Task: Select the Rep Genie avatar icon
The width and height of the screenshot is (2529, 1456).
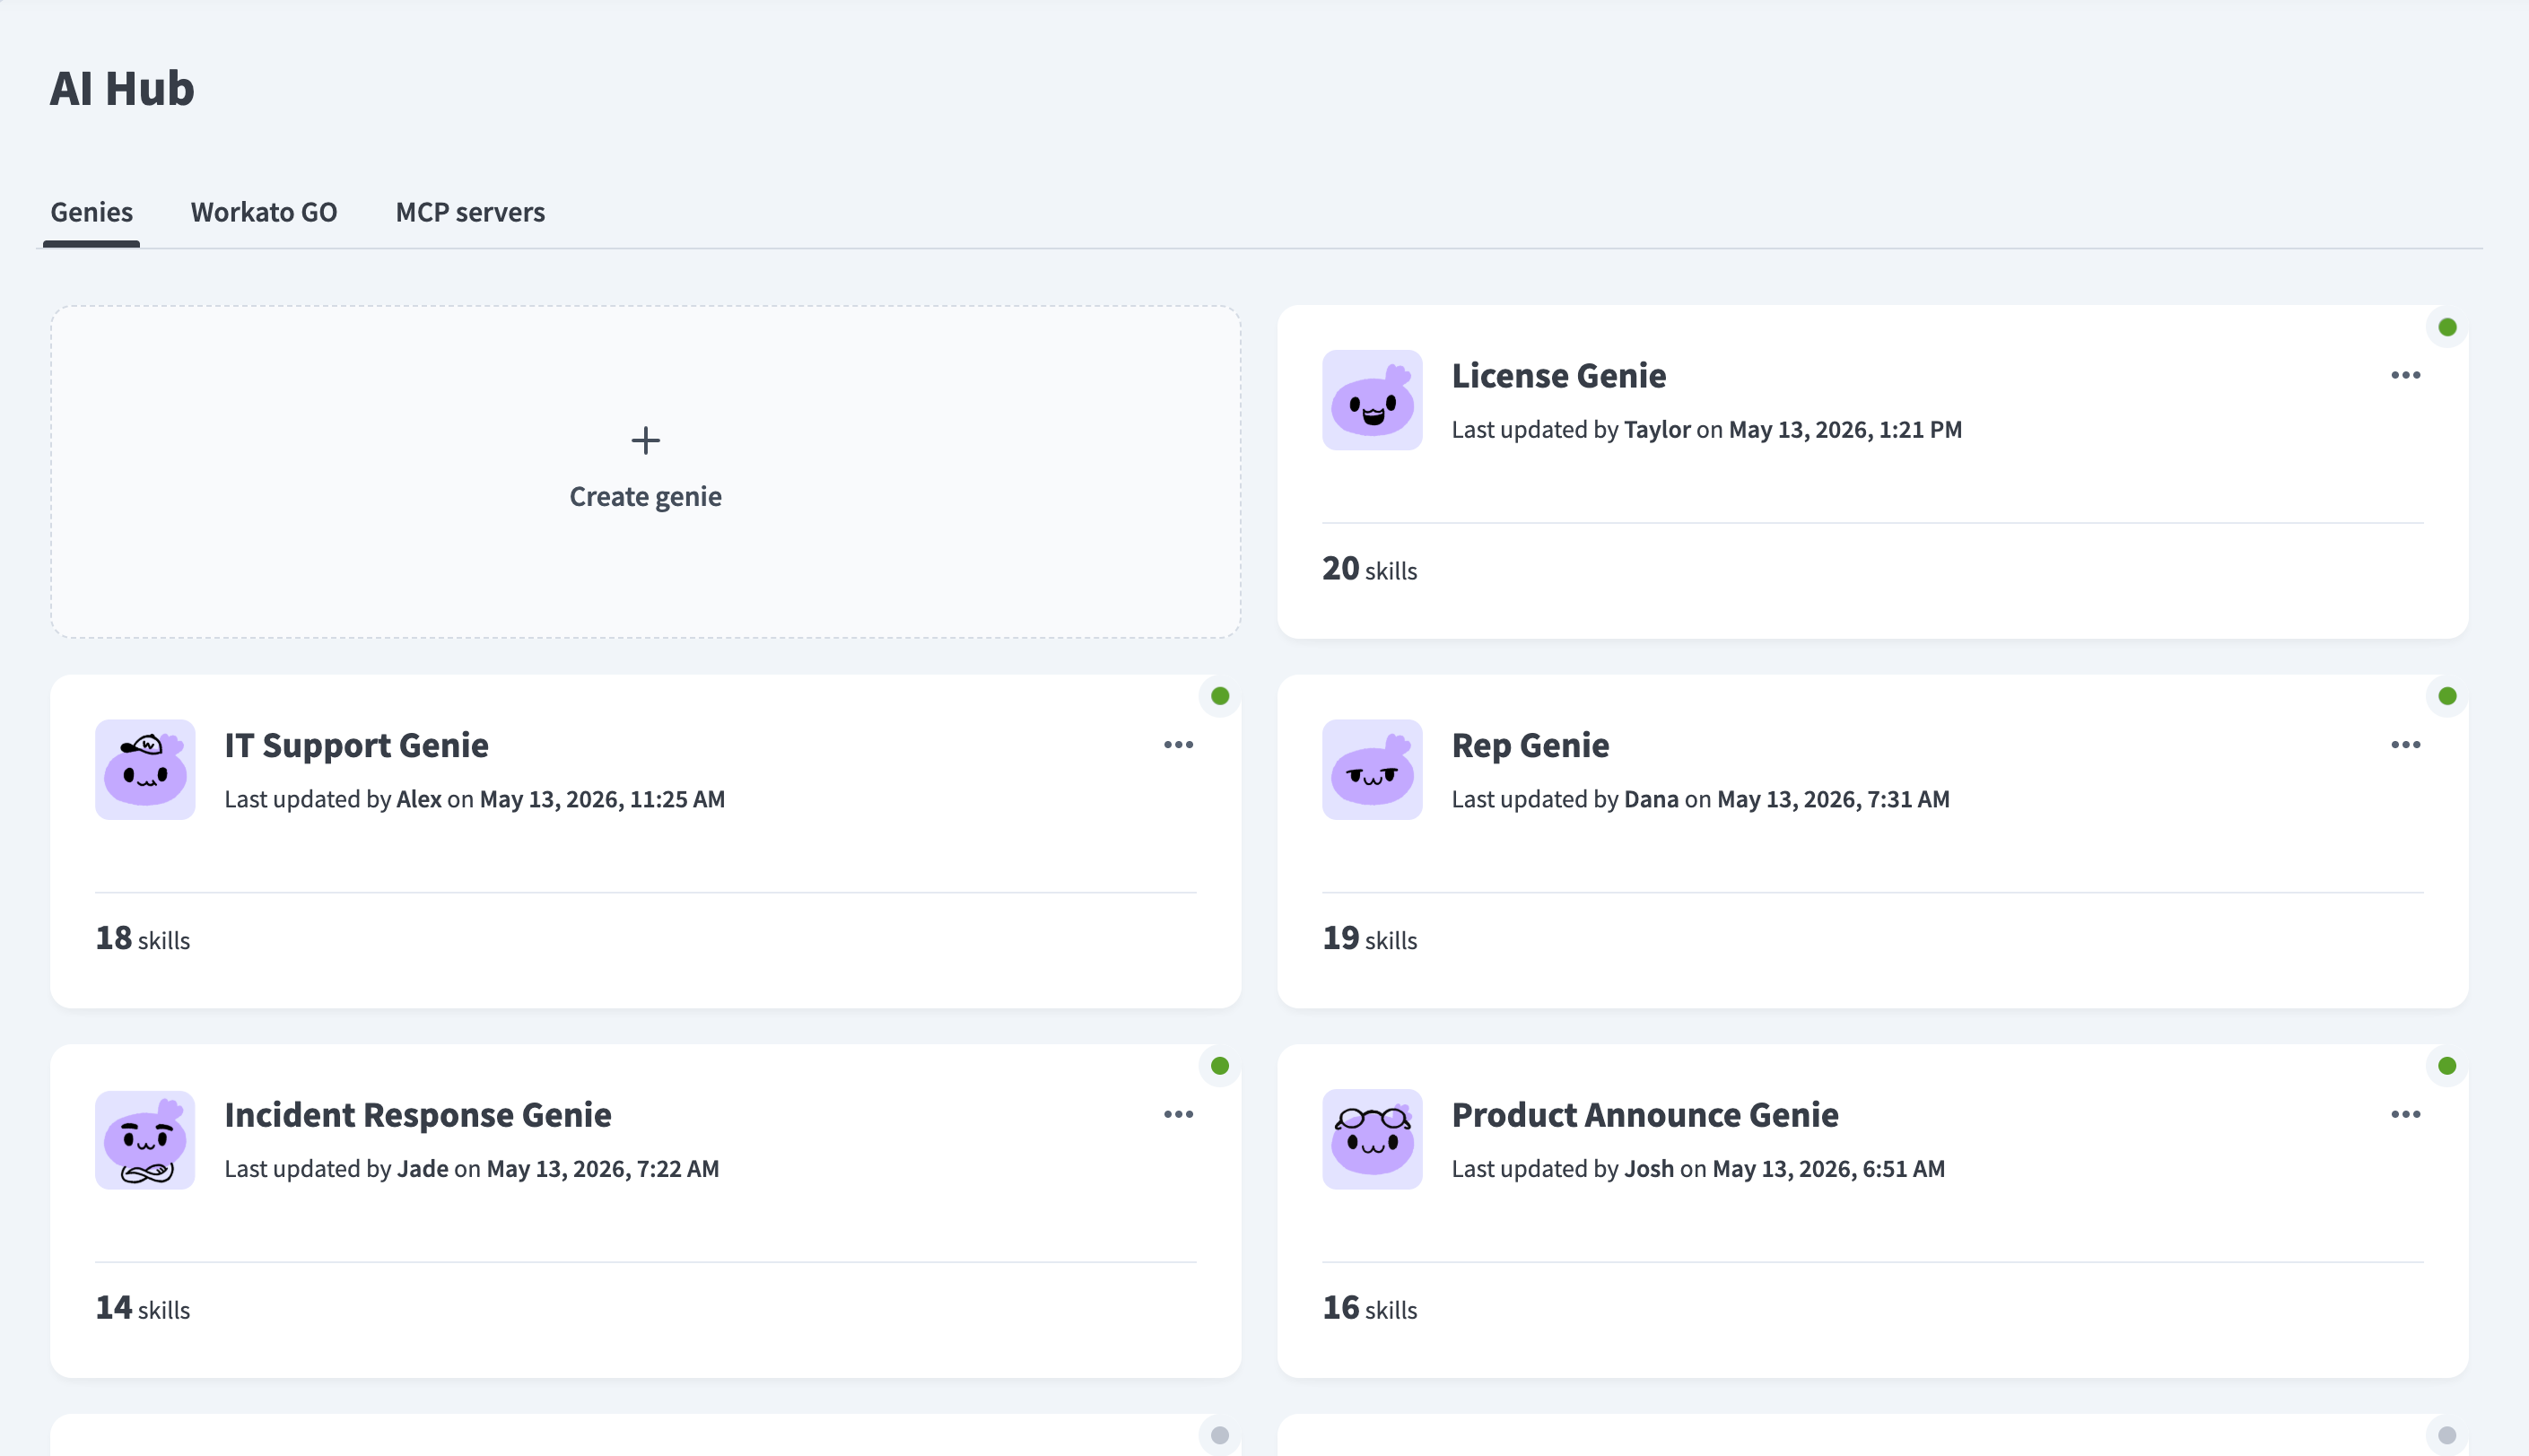Action: (1372, 770)
